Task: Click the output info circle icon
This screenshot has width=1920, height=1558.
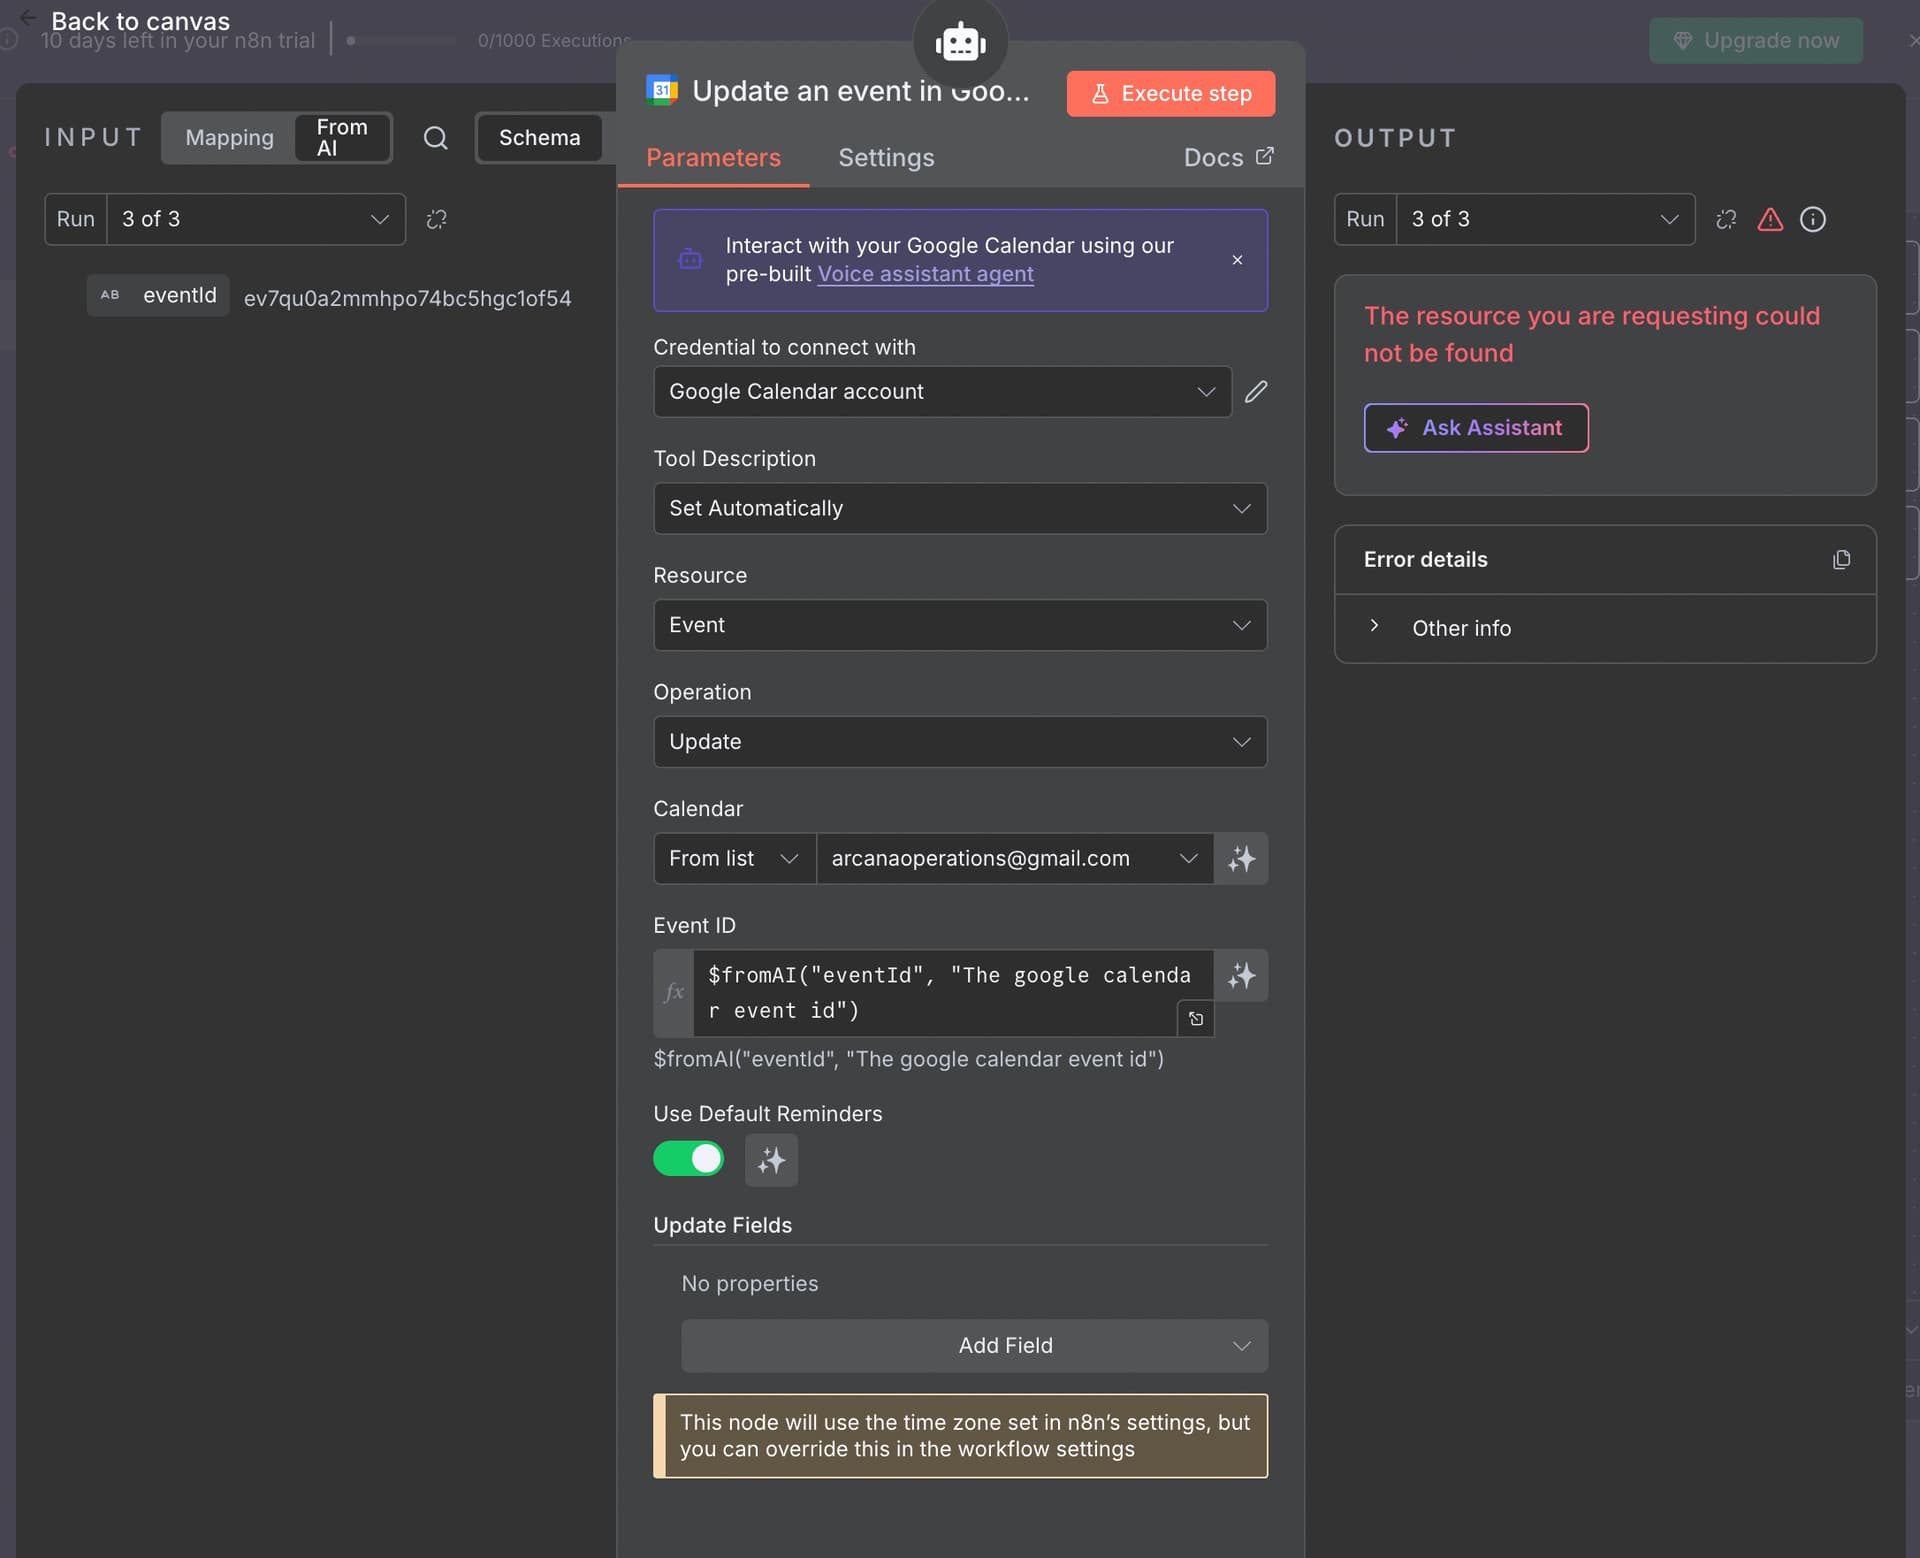Action: (x=1812, y=220)
